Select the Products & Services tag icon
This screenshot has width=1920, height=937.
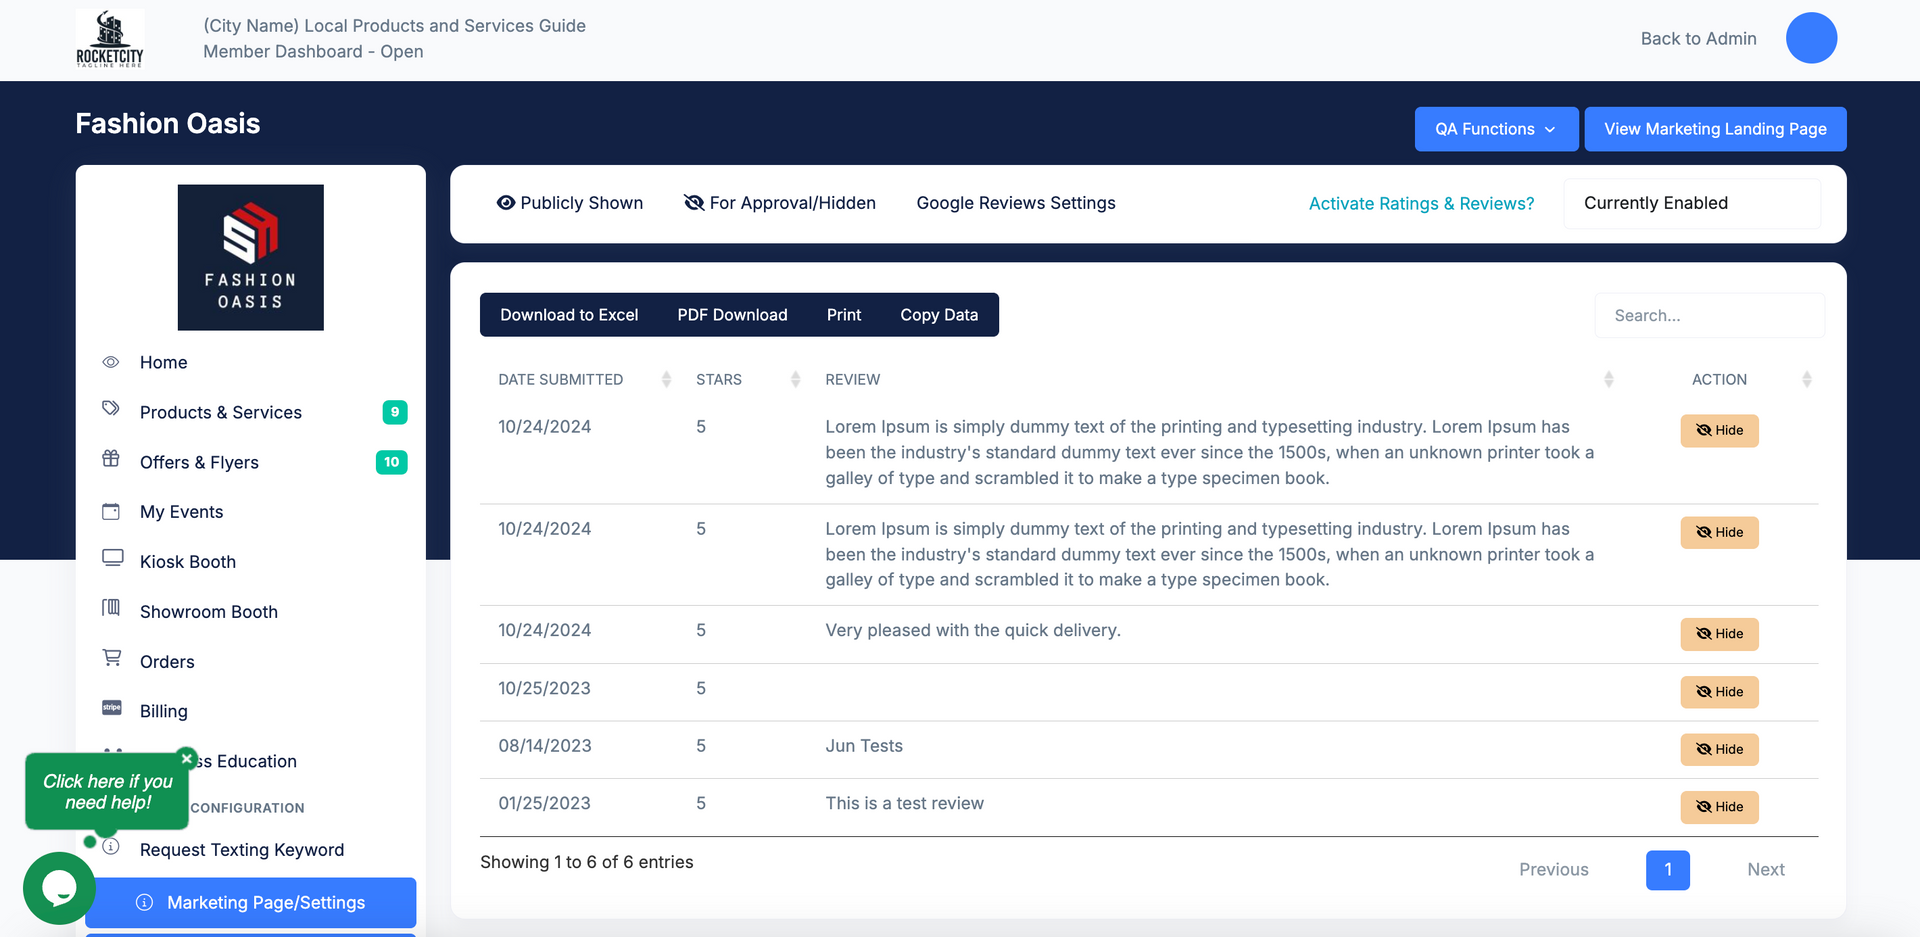[110, 412]
